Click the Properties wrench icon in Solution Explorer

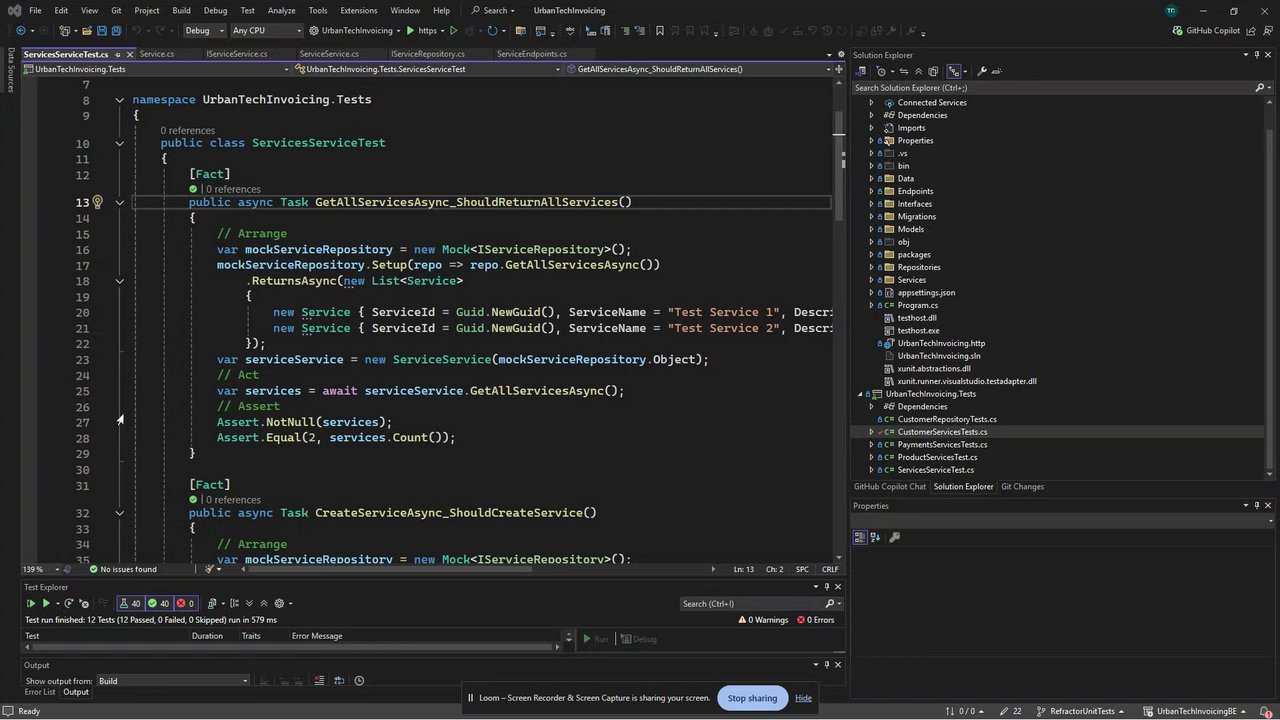point(982,71)
